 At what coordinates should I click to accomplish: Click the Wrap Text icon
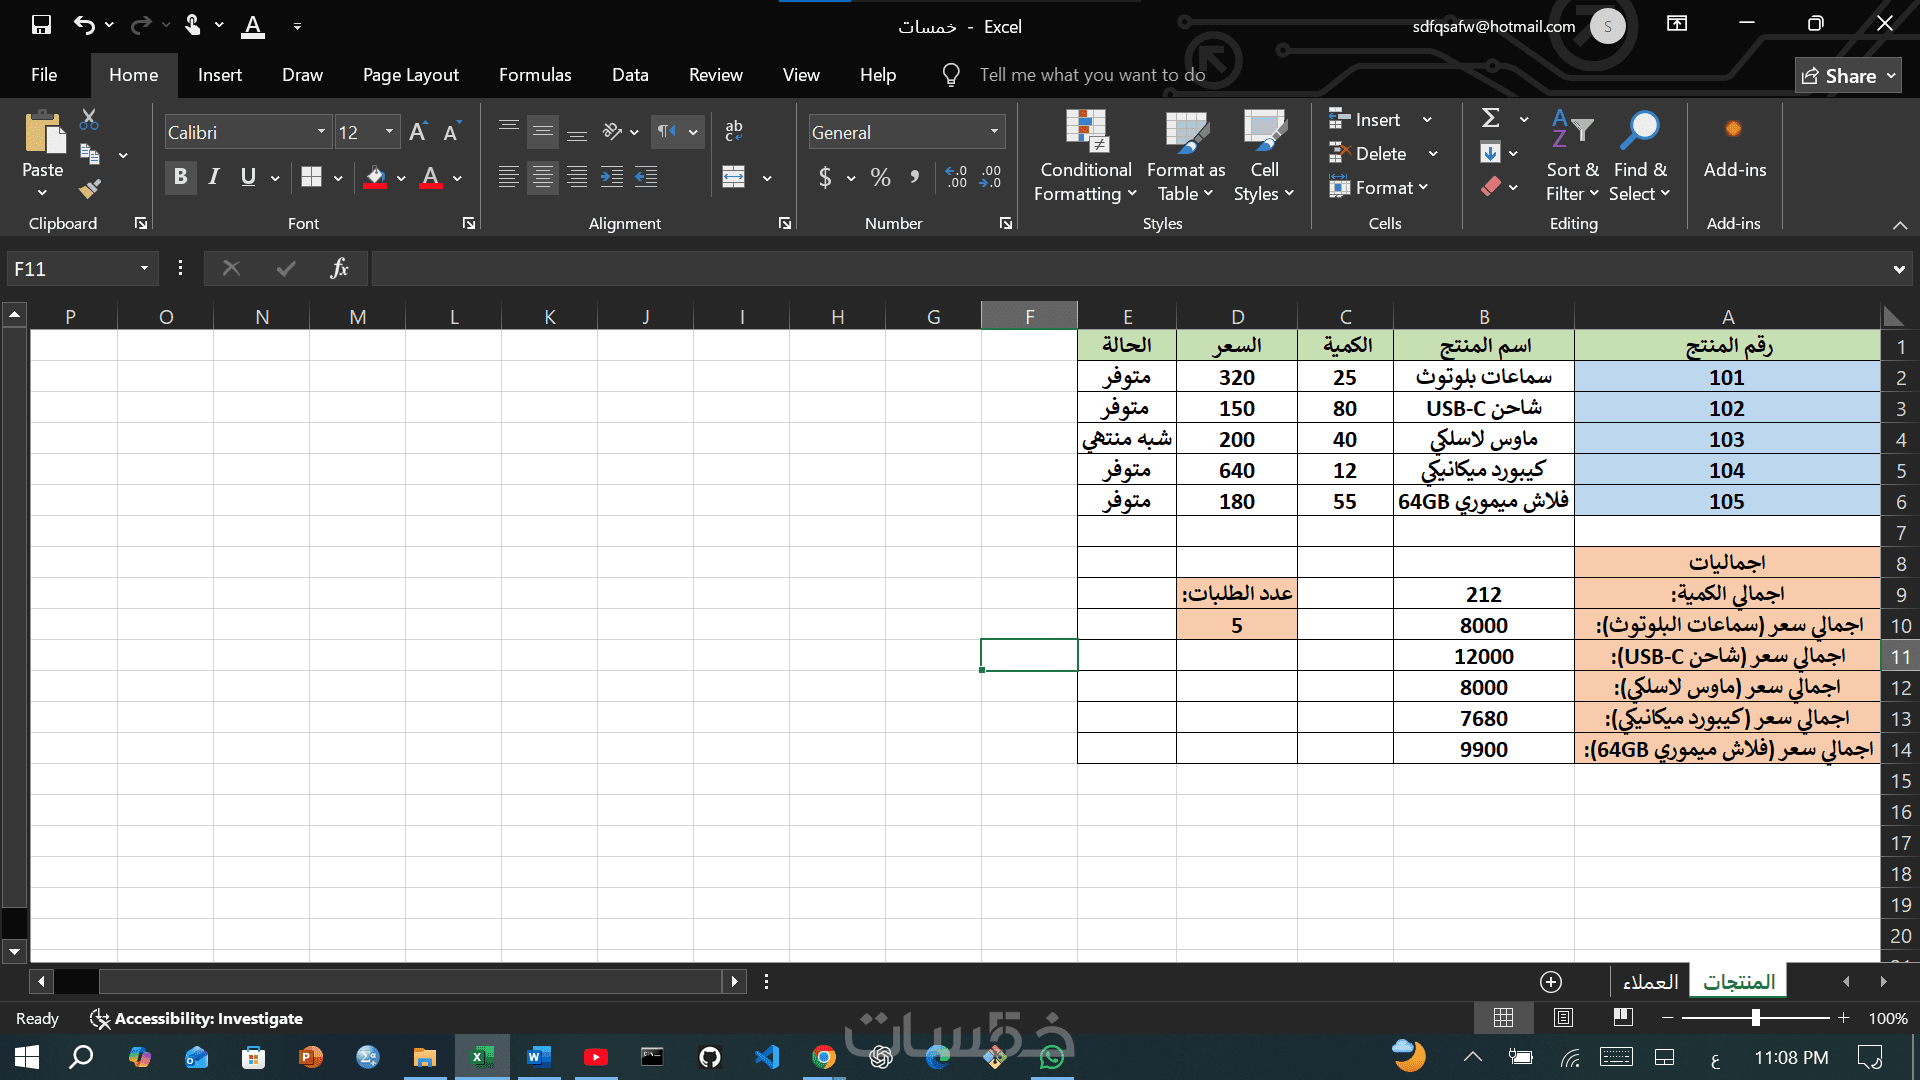click(x=734, y=130)
